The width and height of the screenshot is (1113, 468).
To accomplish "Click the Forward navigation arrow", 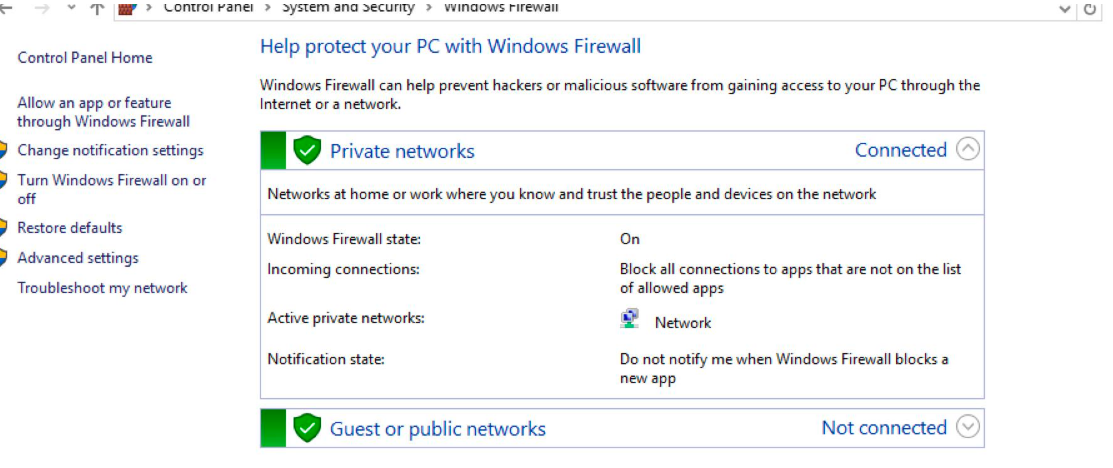I will (x=42, y=8).
